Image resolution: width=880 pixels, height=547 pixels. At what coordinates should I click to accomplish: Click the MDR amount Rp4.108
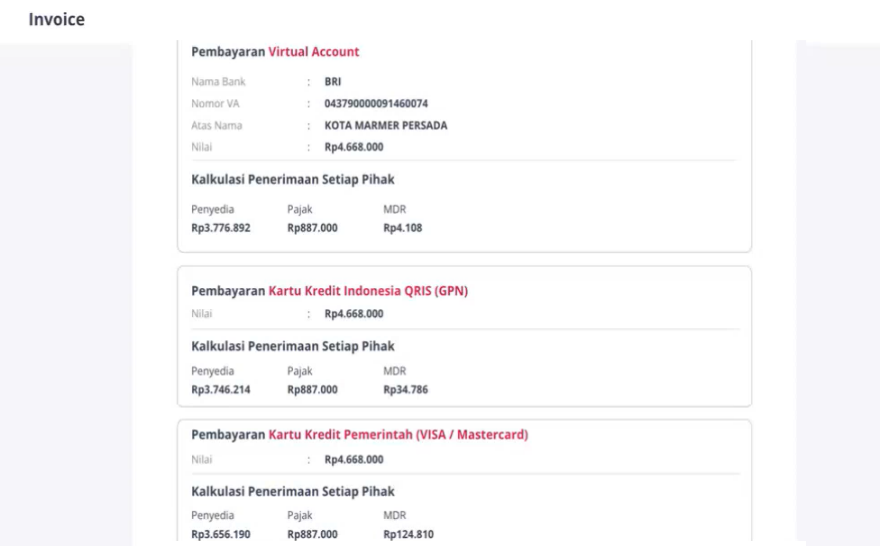(x=403, y=228)
